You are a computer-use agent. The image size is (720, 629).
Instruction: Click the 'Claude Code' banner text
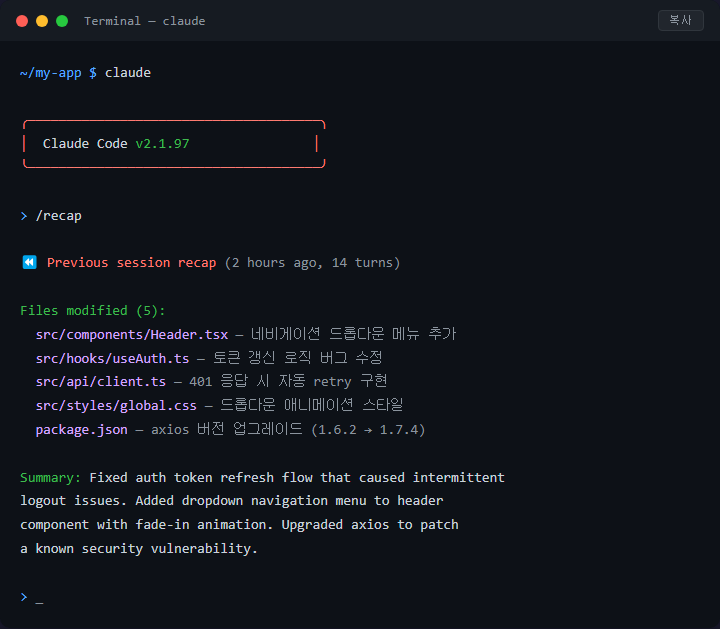click(85, 144)
